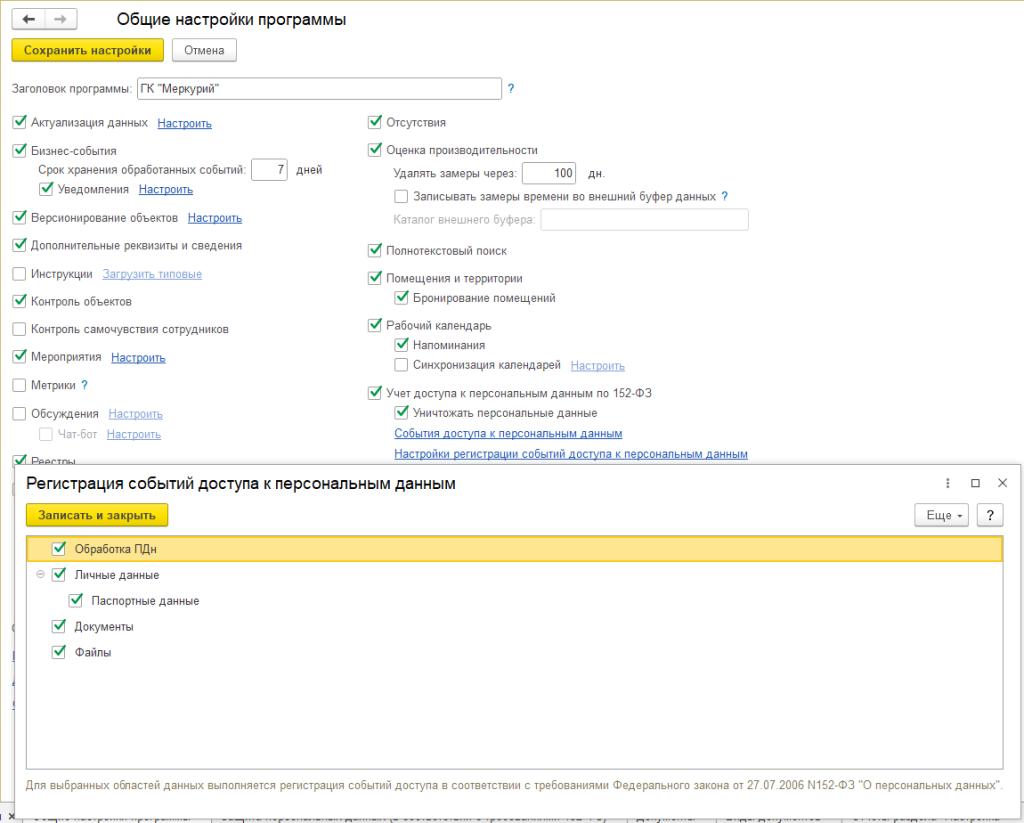This screenshot has width=1024, height=823.
Task: Open the Еще dropdown menu
Action: [942, 515]
